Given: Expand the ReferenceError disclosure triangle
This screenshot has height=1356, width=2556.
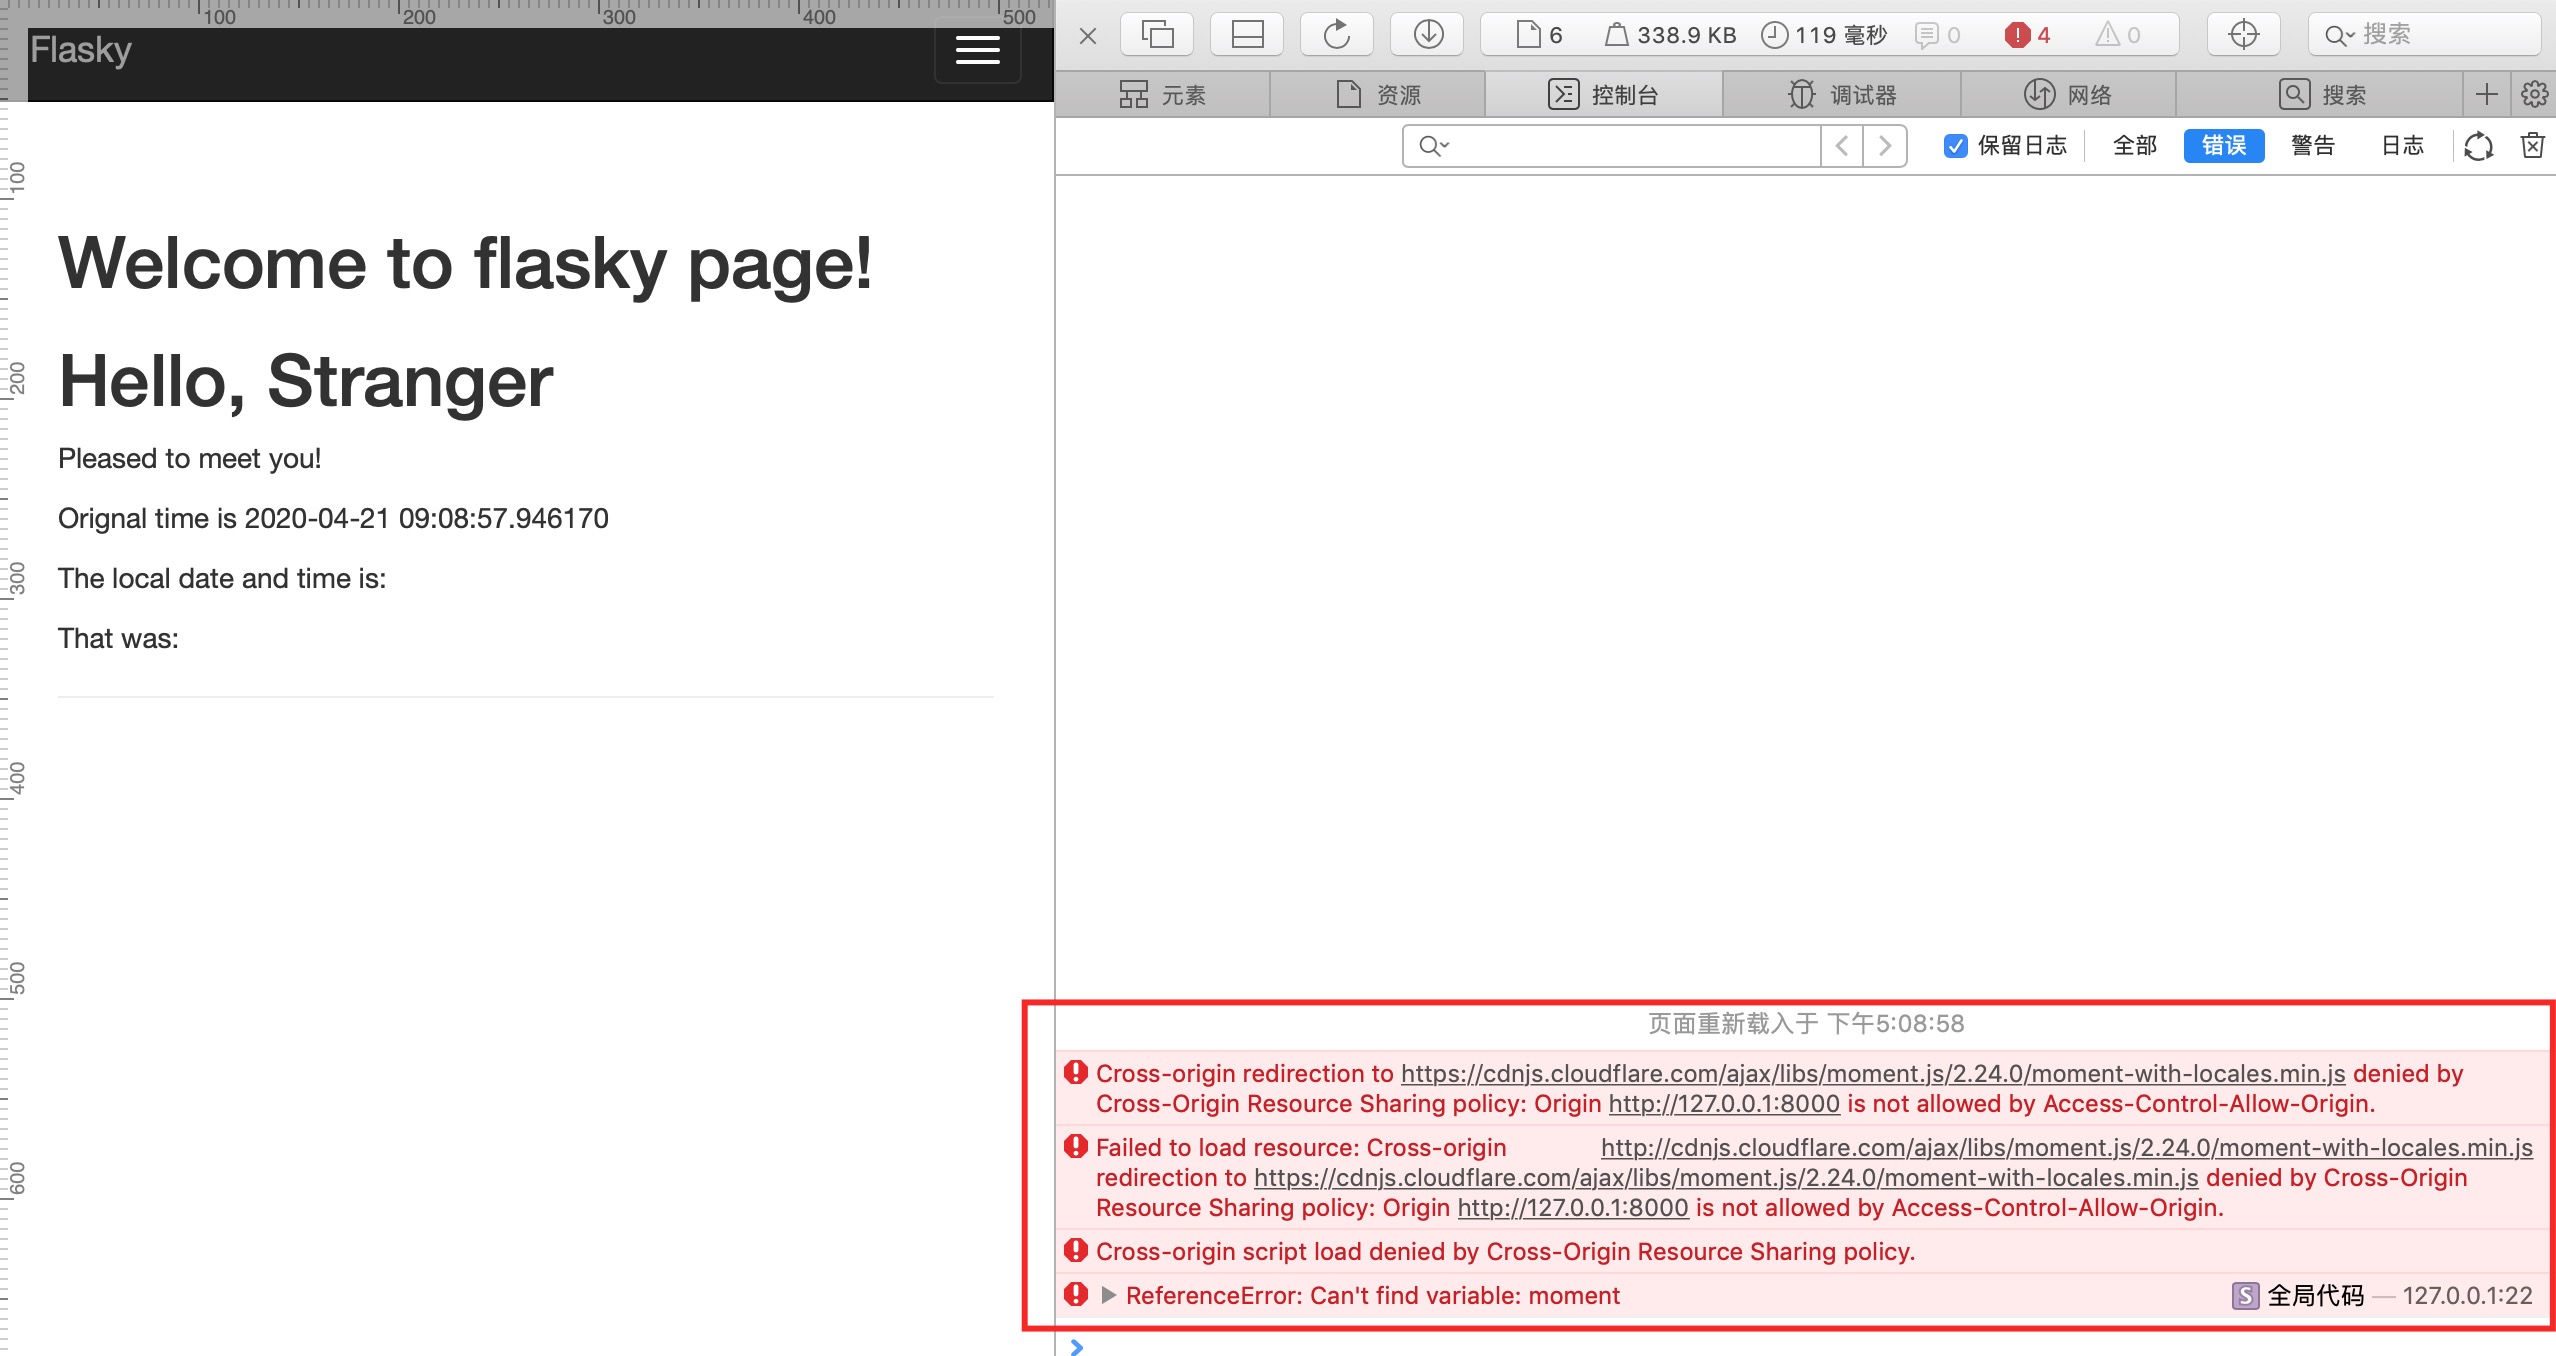Looking at the screenshot, I should [1108, 1295].
